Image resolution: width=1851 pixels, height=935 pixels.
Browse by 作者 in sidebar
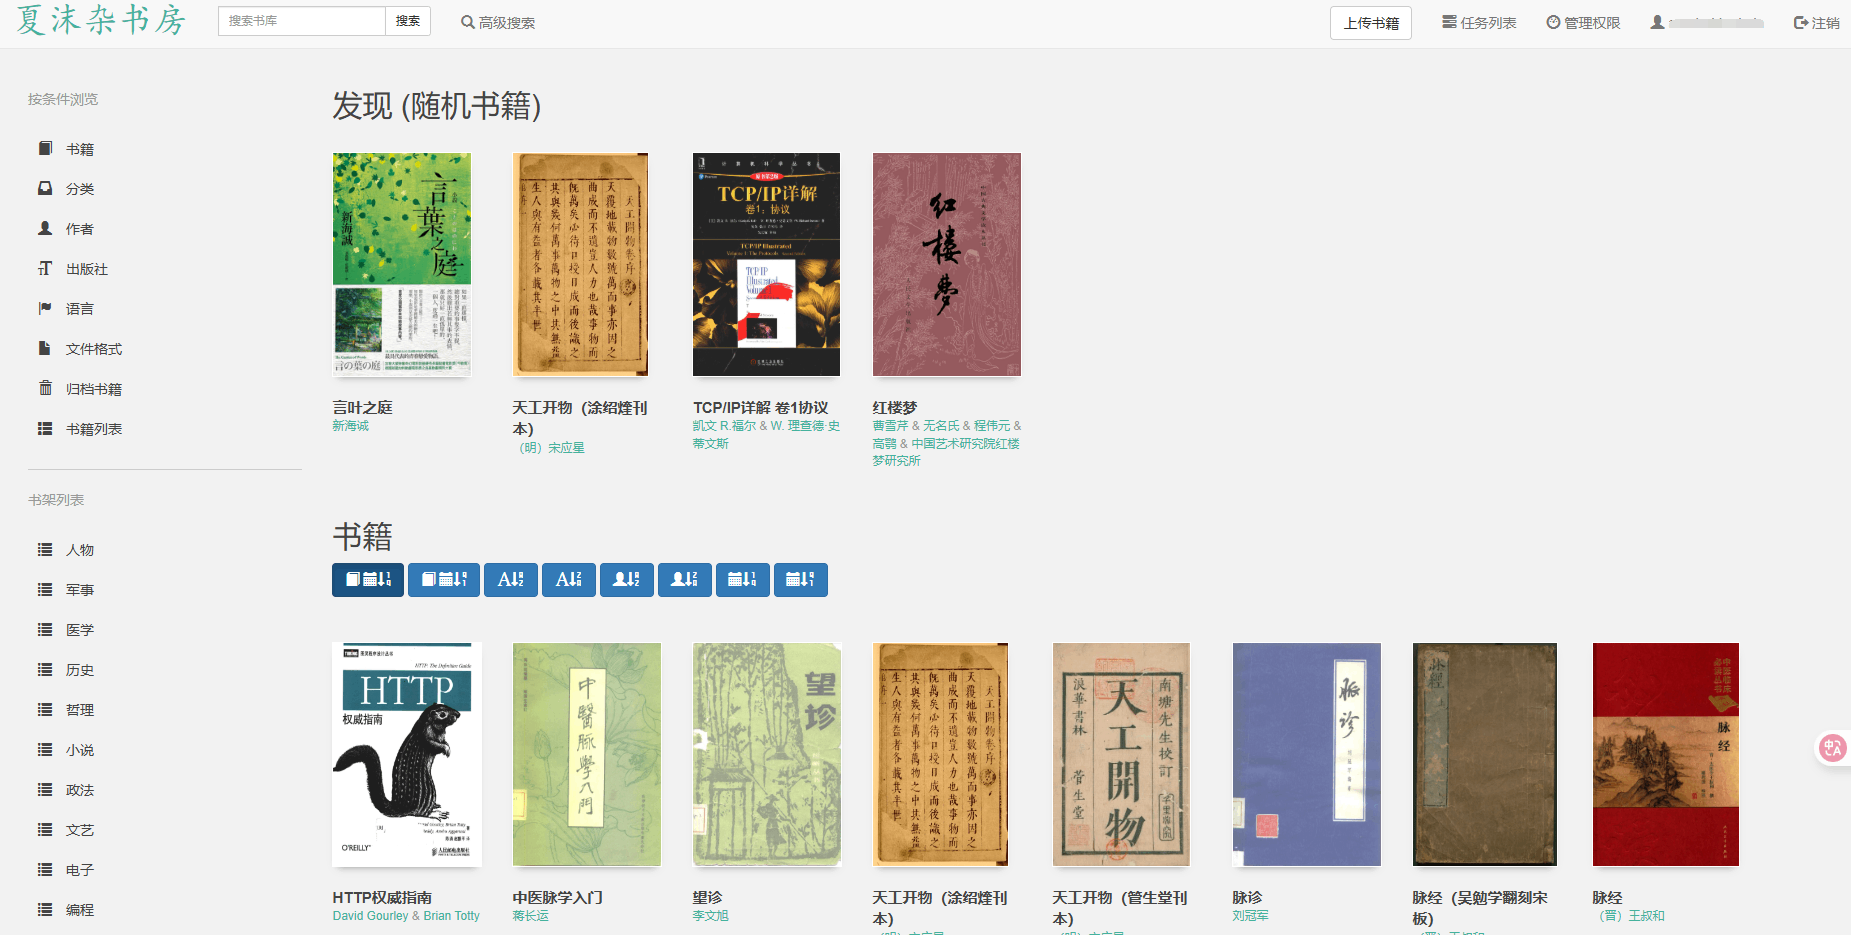[80, 229]
